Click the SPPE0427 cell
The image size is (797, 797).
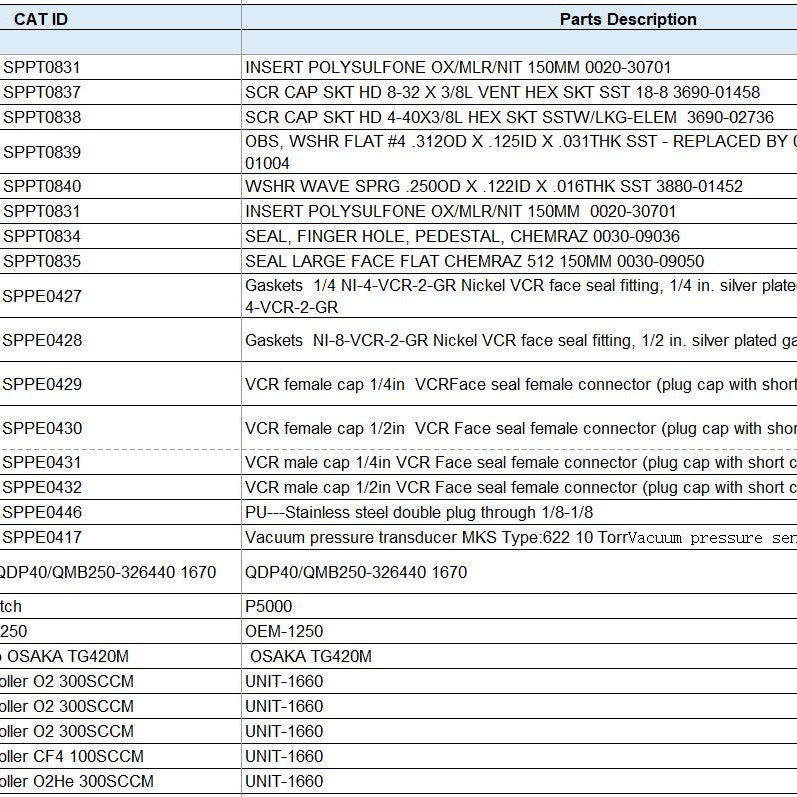click(42, 296)
